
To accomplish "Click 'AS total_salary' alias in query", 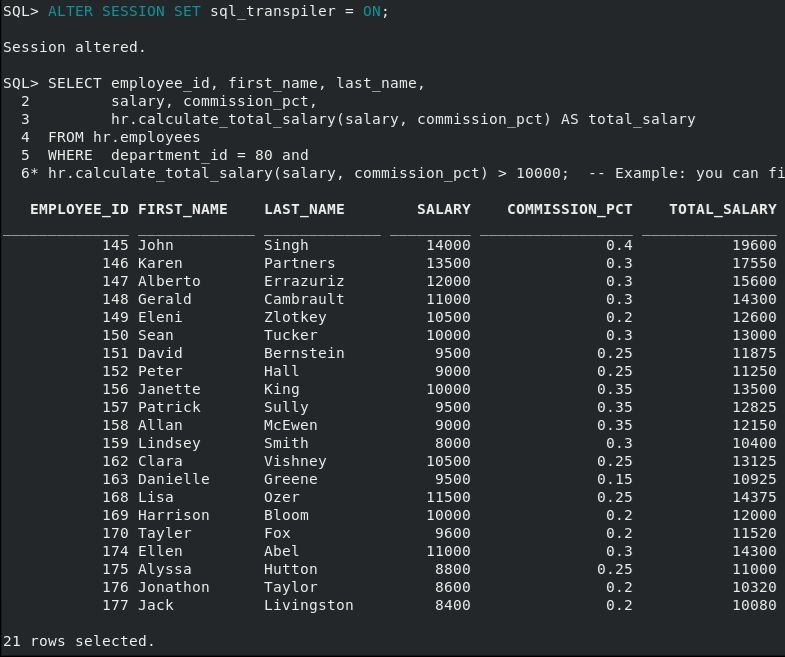I will point(628,119).
